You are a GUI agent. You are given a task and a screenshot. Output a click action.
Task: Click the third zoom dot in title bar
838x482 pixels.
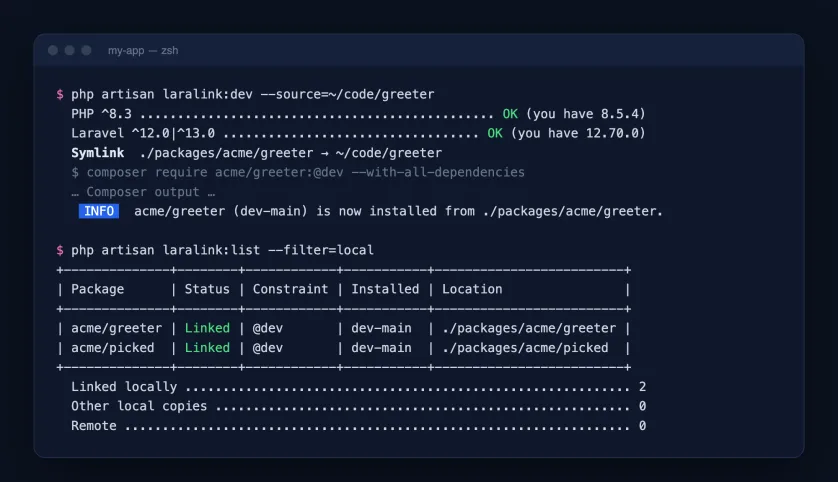(x=86, y=50)
